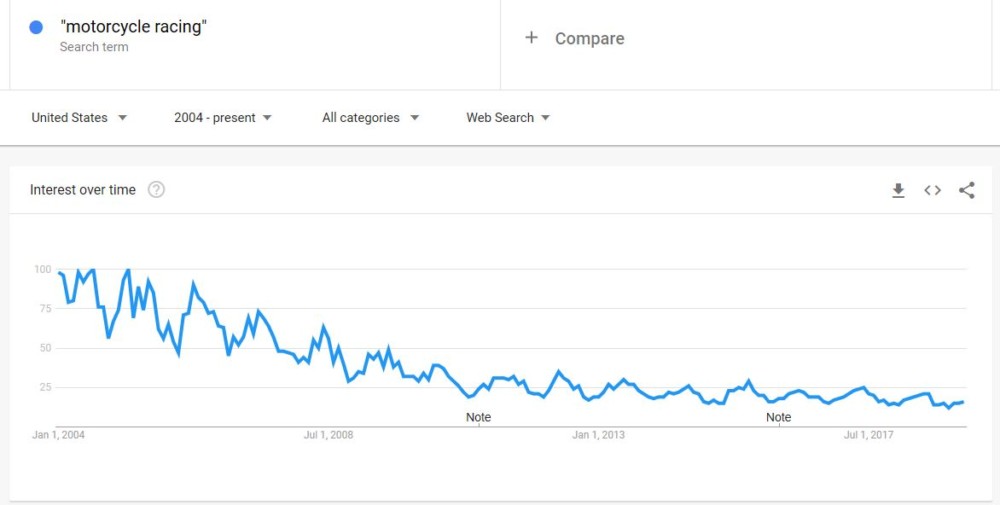The height and width of the screenshot is (505, 1000).
Task: Open the United States region dropdown
Action: pos(79,118)
